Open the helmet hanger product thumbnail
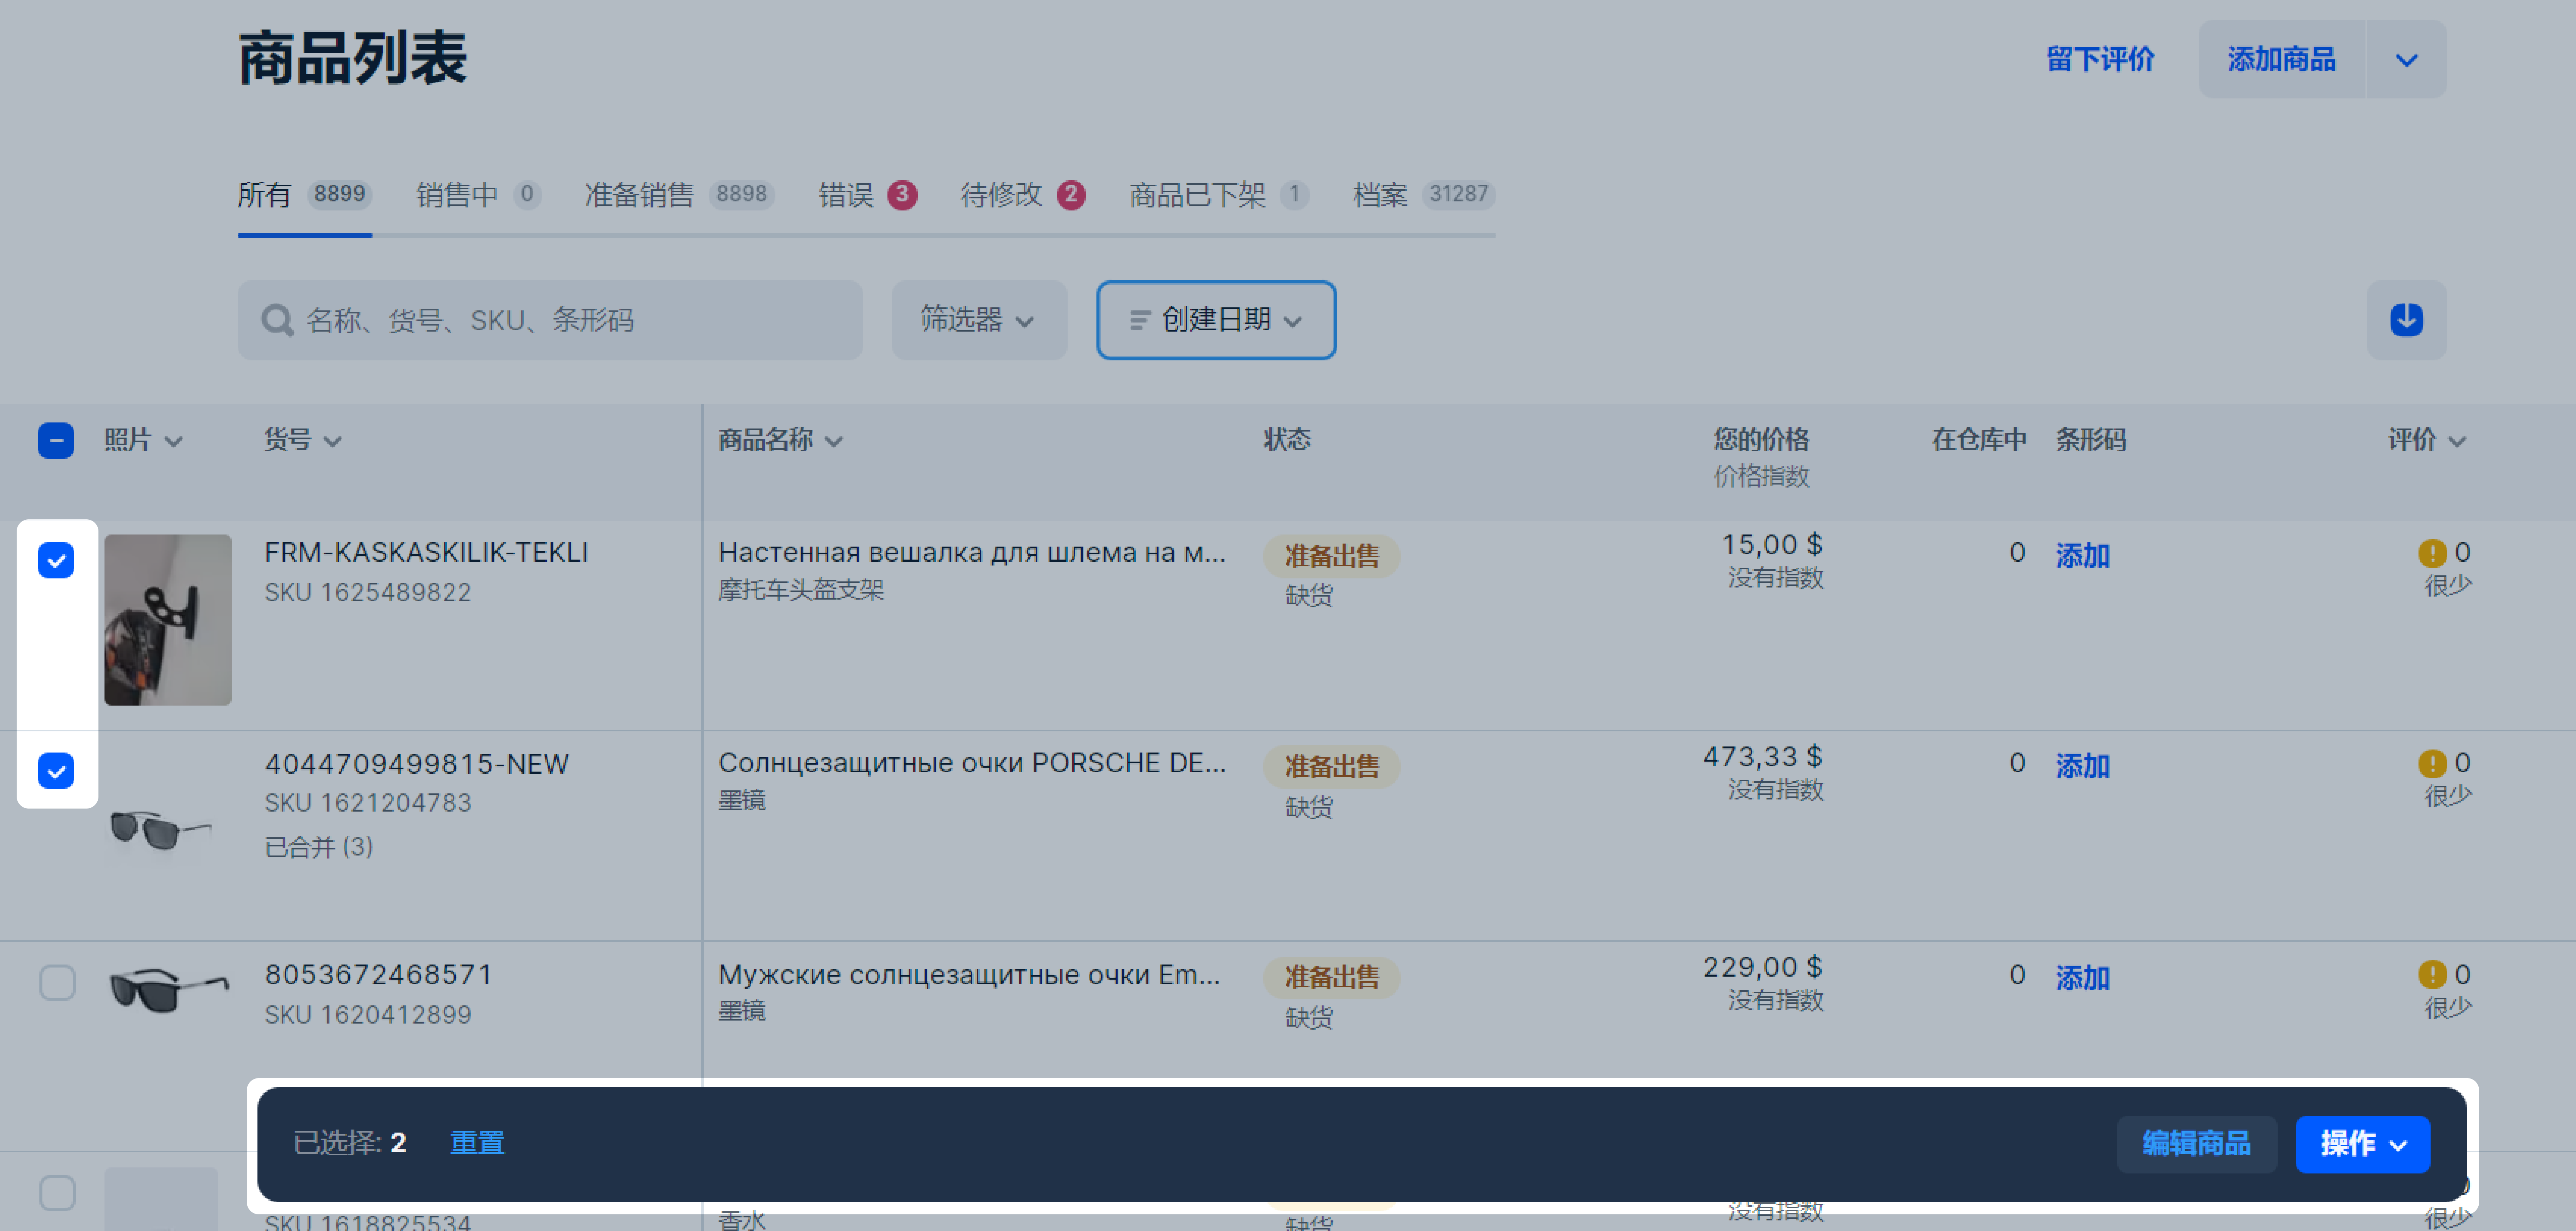Image resolution: width=2576 pixels, height=1231 pixels. point(168,620)
